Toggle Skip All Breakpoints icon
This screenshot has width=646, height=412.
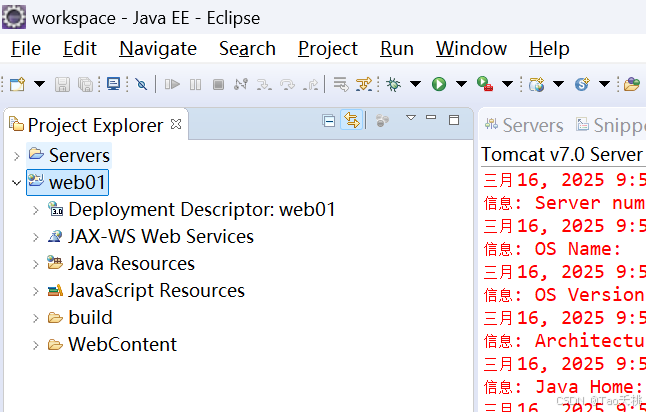pos(141,84)
